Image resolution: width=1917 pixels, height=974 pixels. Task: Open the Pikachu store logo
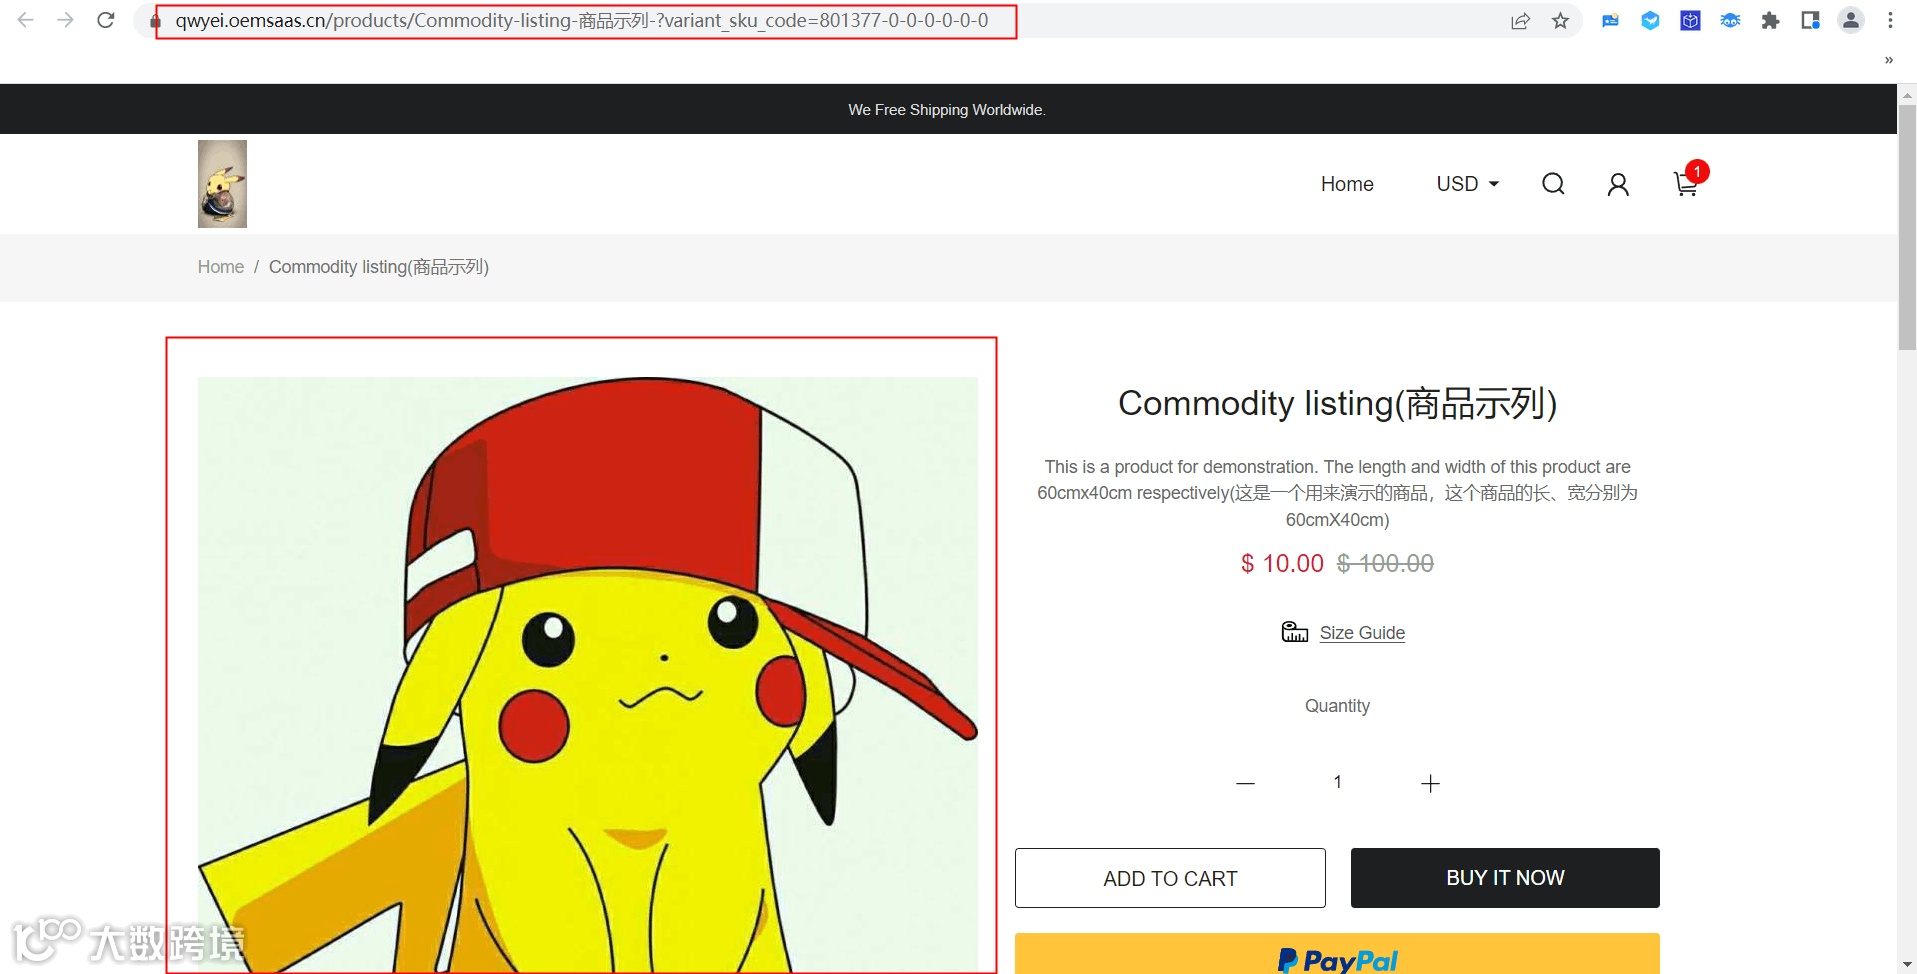[222, 184]
